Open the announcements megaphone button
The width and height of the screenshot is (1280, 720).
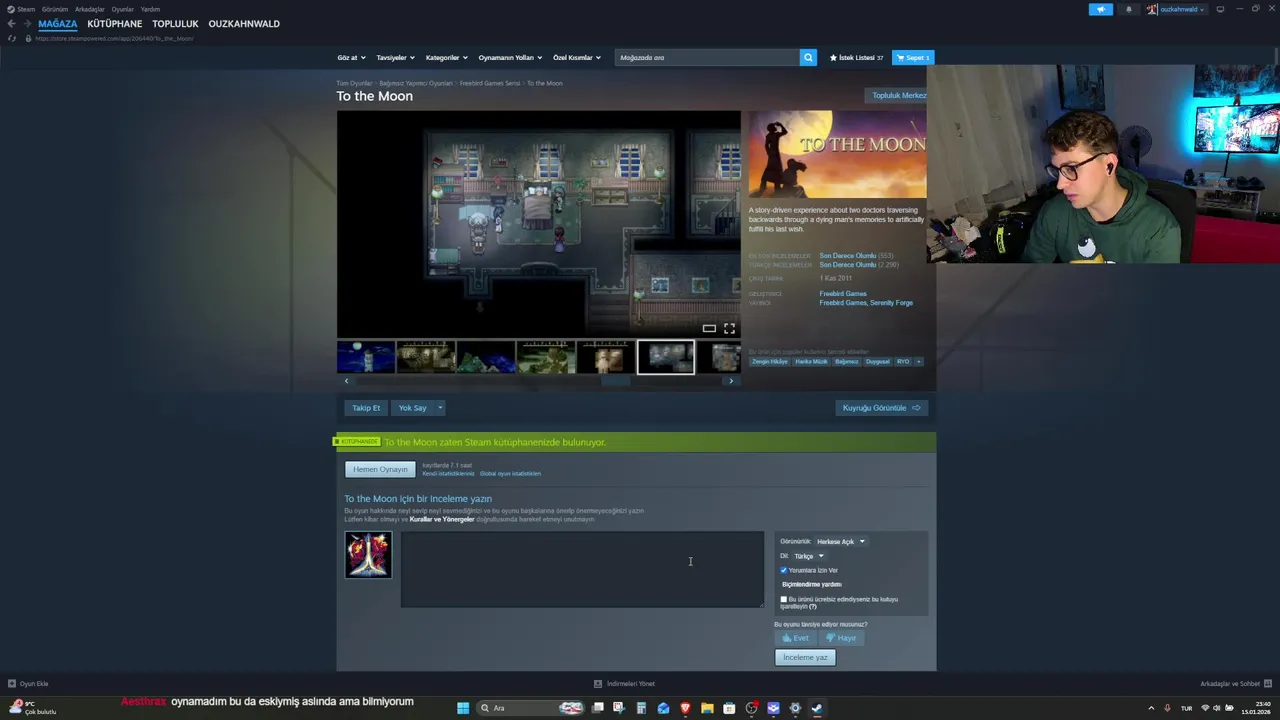[x=1100, y=9]
